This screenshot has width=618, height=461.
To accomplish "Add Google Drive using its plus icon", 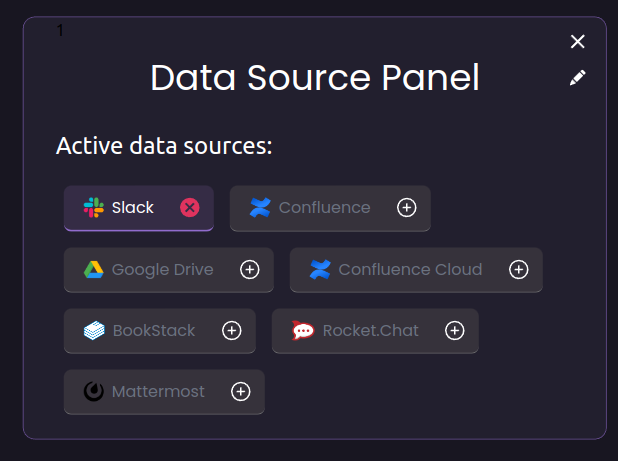I will [249, 270].
